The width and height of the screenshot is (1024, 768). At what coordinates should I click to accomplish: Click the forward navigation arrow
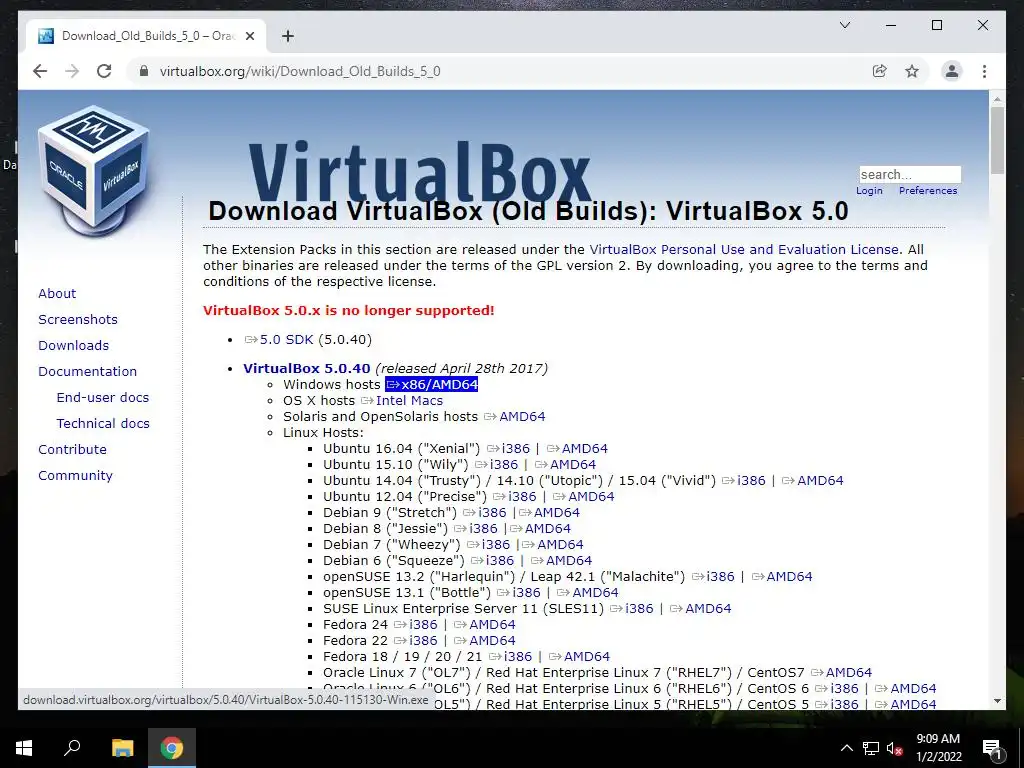click(x=72, y=71)
